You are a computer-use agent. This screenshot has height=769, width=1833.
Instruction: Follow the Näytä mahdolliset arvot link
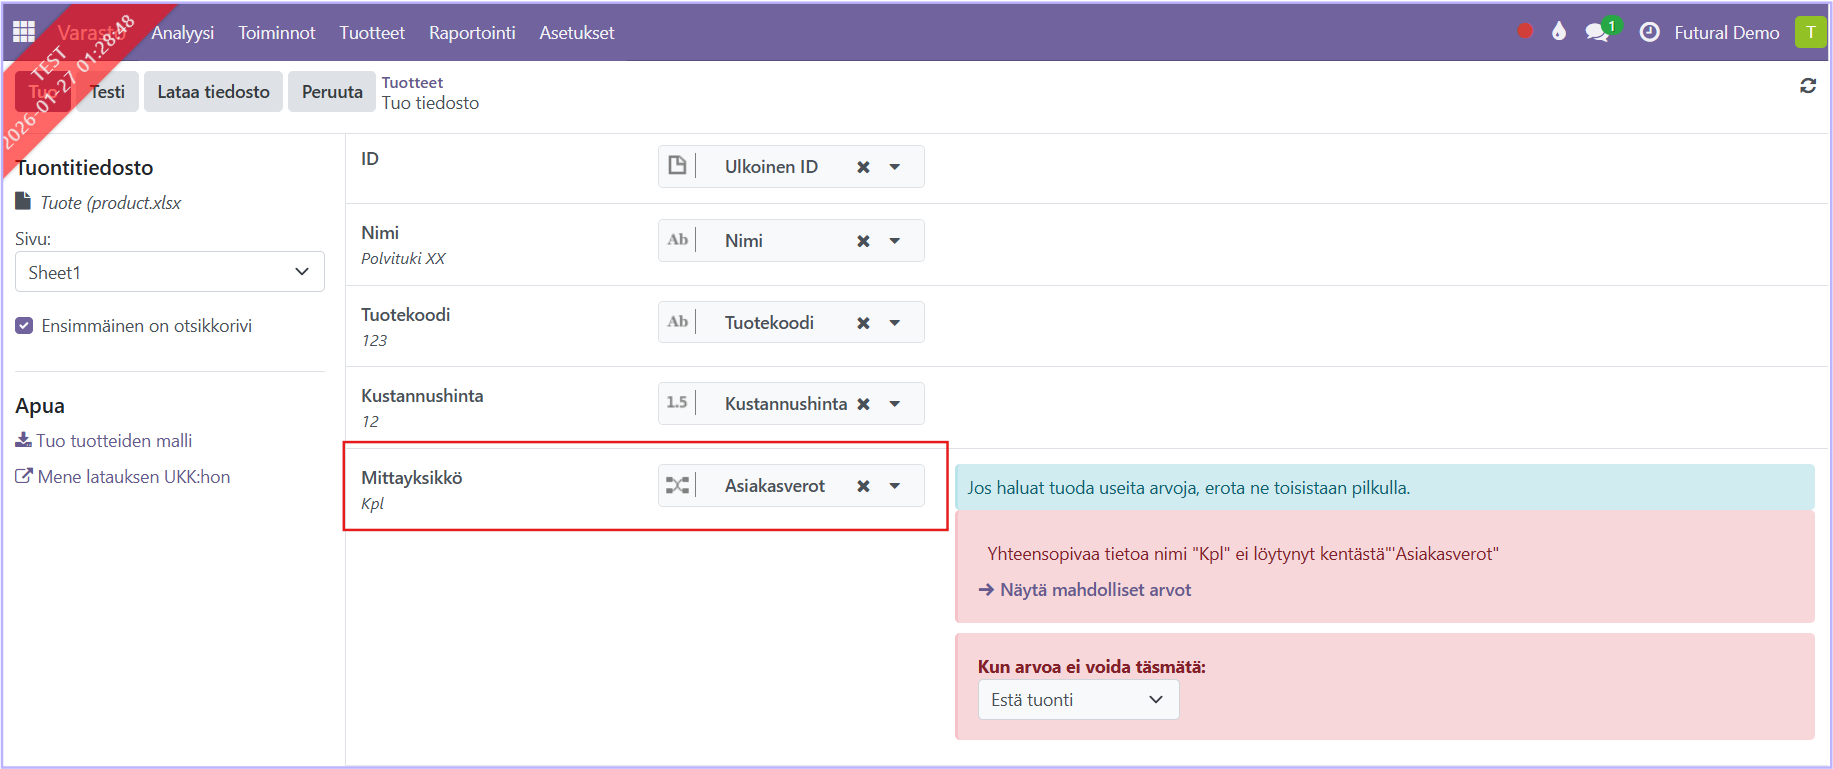(1094, 590)
